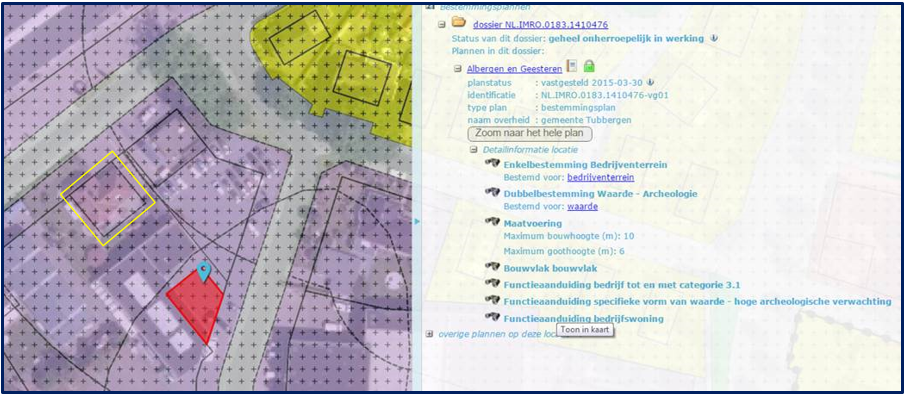Screen dimensions: 907x396
Task: Open the waarde link
Action: click(582, 206)
